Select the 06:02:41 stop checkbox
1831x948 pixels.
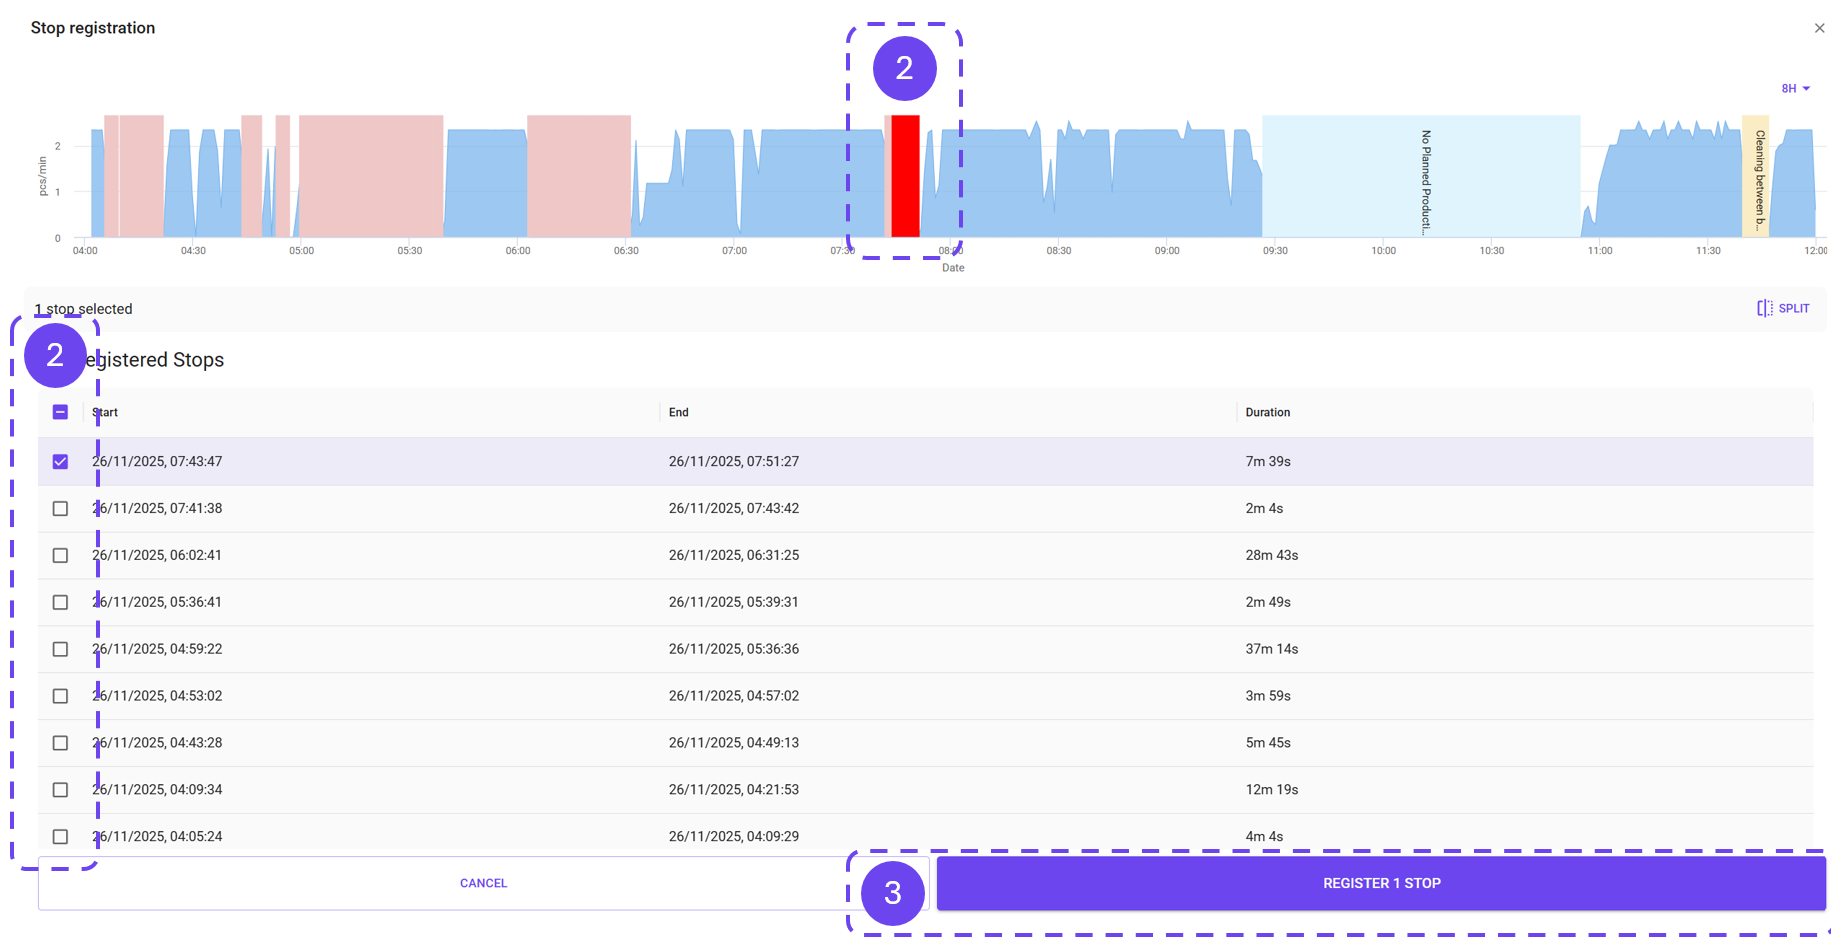click(x=60, y=555)
